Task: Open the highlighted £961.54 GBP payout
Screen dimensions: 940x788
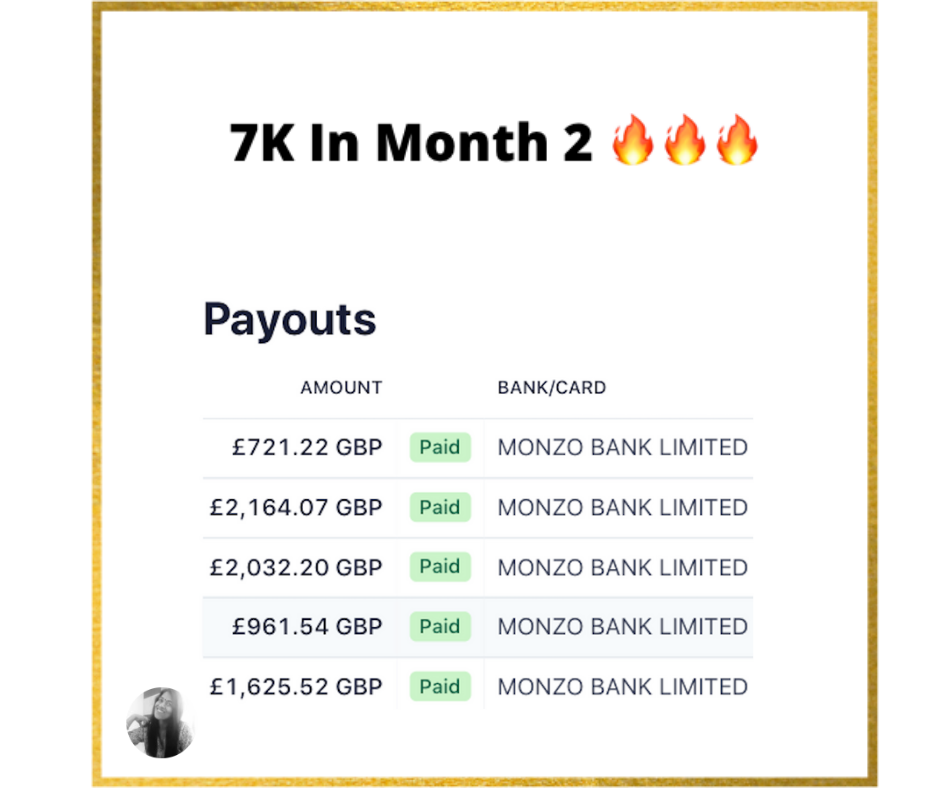Action: pyautogui.click(x=478, y=627)
